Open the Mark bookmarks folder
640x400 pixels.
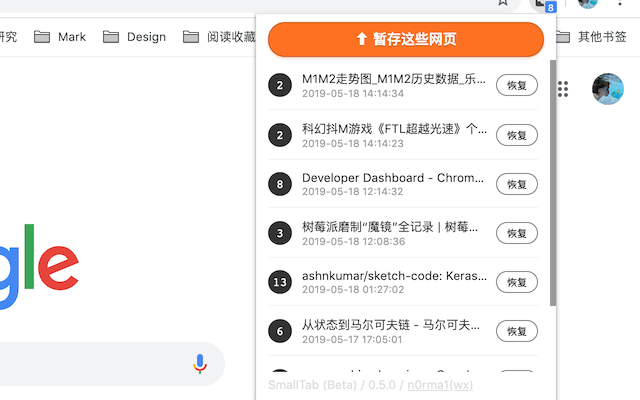60,37
